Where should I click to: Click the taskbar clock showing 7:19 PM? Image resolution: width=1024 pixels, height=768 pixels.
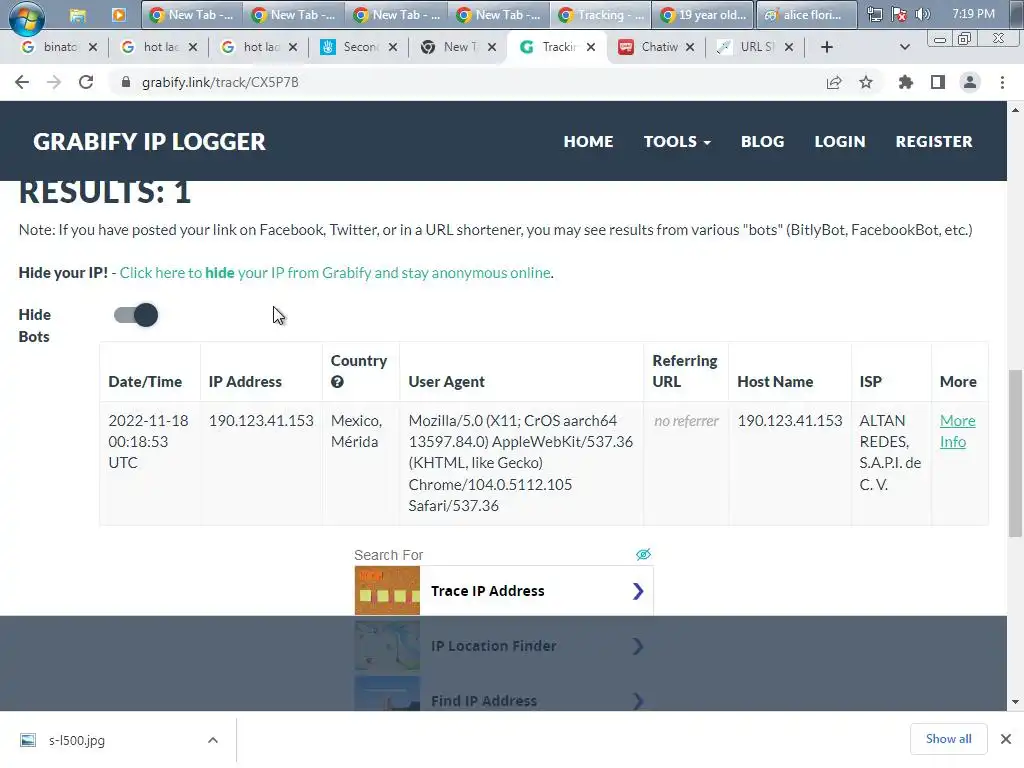tap(973, 14)
